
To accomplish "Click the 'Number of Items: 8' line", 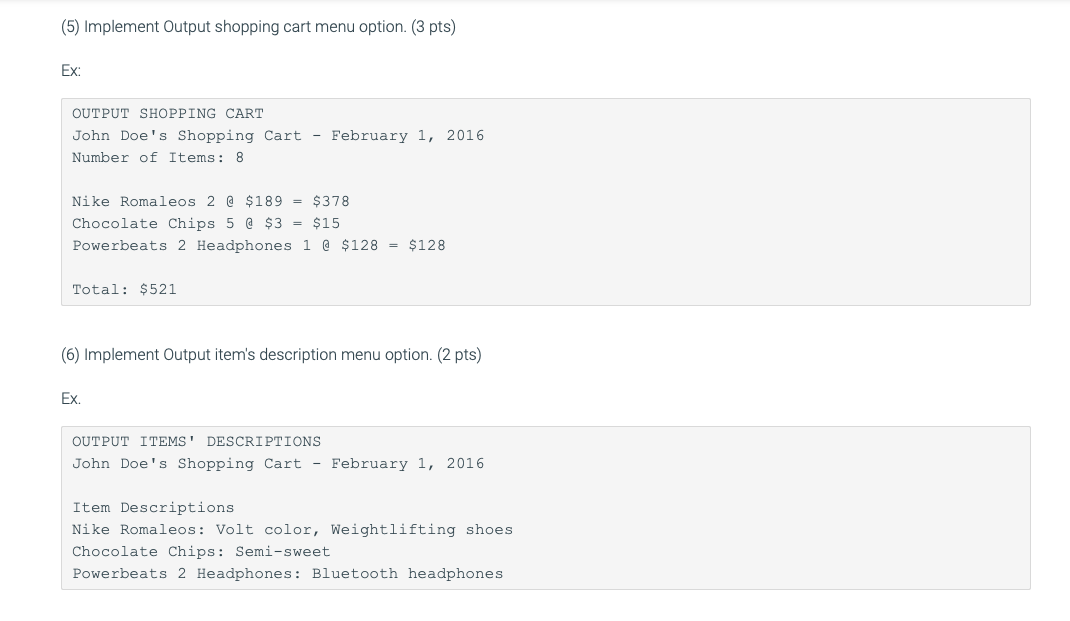I will point(158,158).
